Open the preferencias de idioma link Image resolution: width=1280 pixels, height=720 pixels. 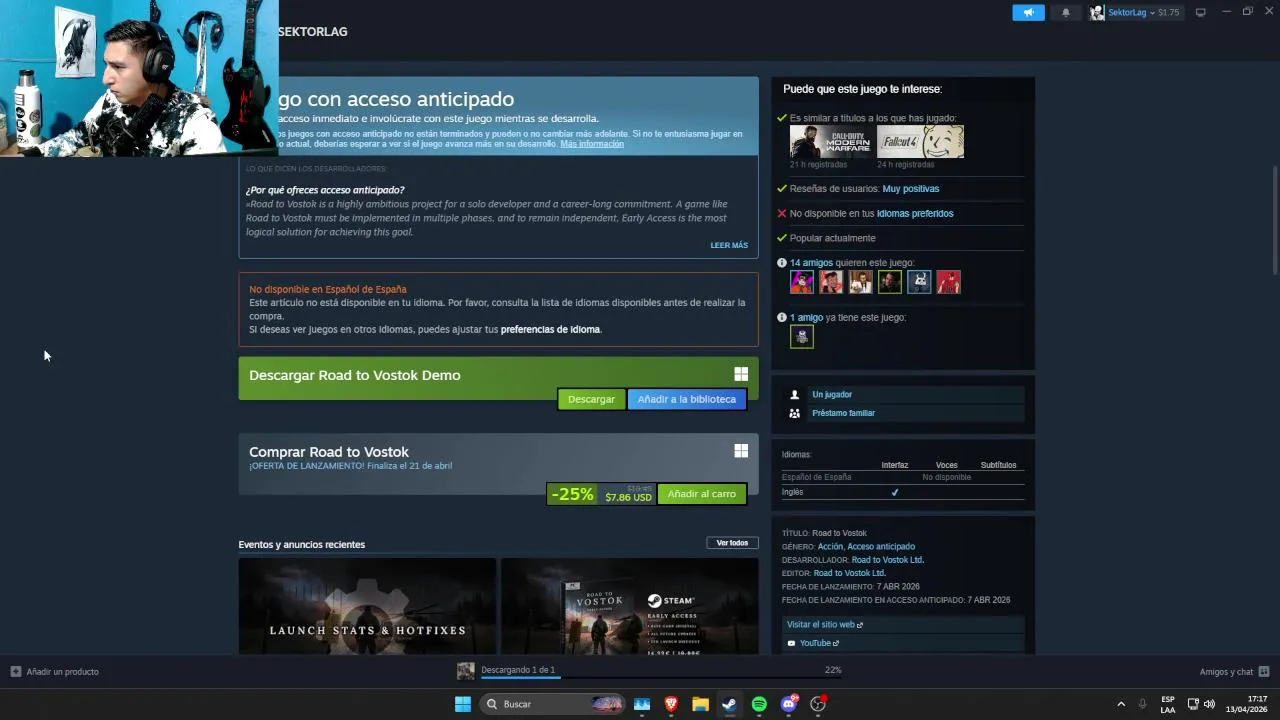tap(550, 330)
